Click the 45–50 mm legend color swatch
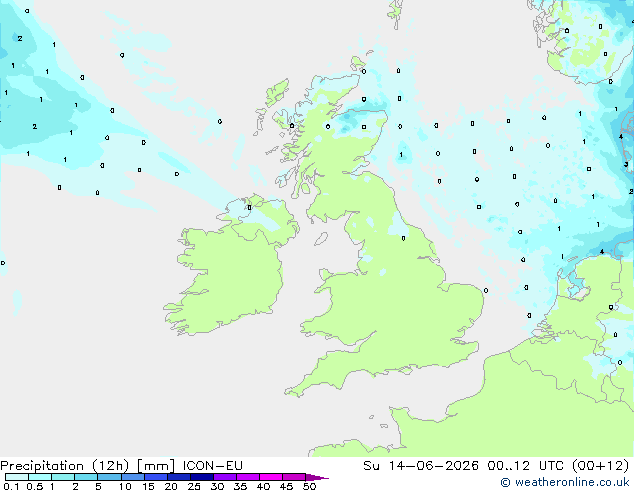The width and height of the screenshot is (634, 490). point(294,477)
